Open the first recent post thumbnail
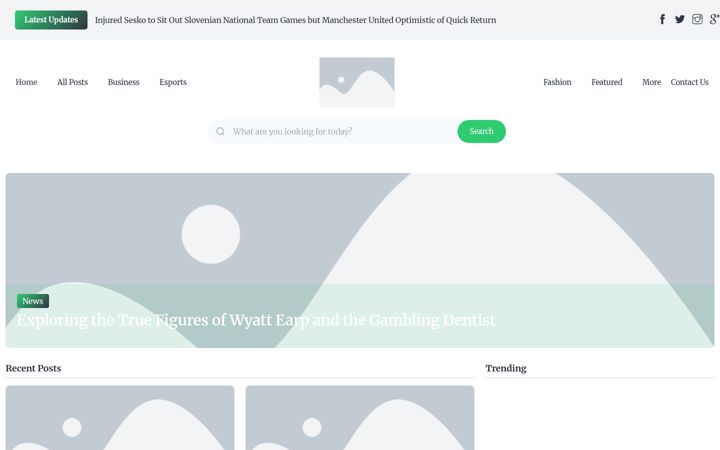Image resolution: width=720 pixels, height=450 pixels. click(120, 418)
